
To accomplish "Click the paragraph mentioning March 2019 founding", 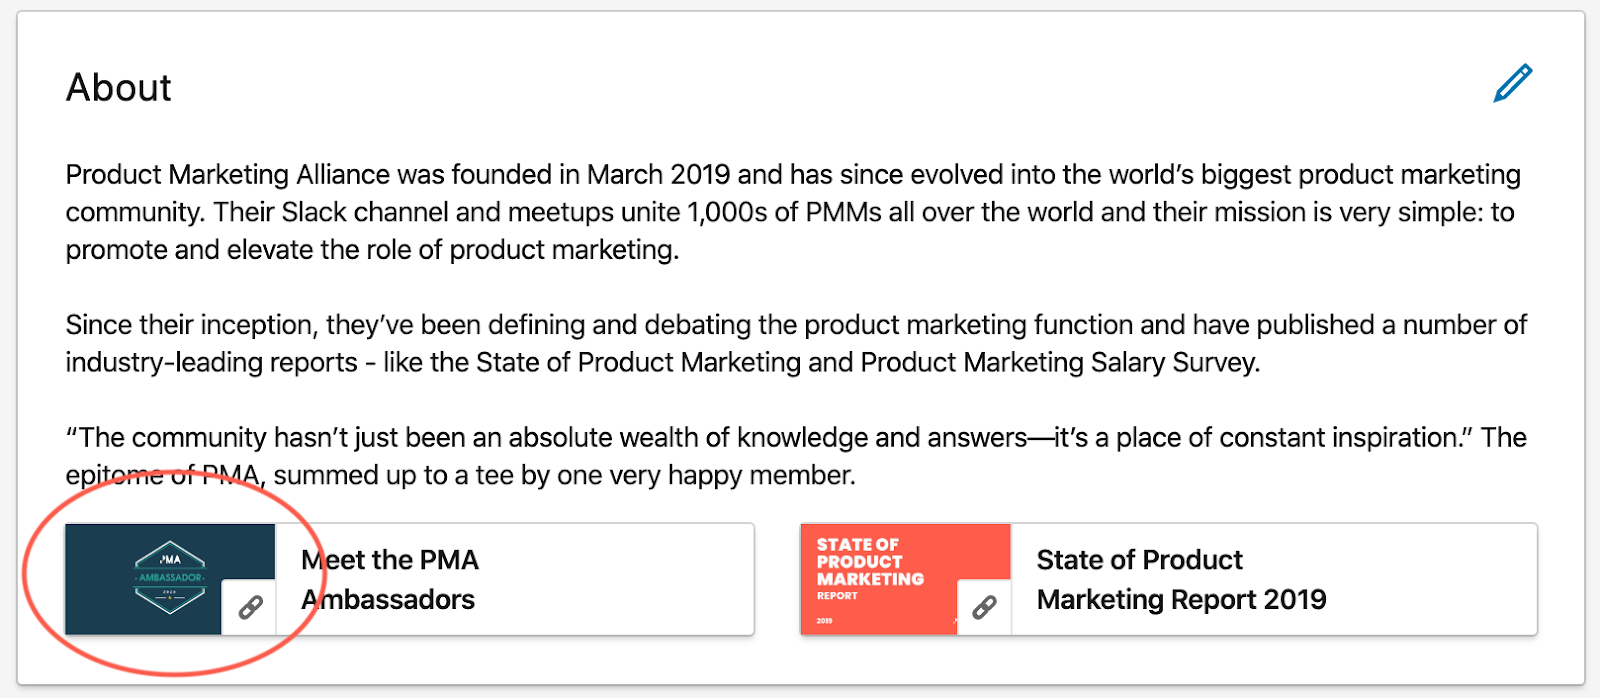I will pos(790,212).
